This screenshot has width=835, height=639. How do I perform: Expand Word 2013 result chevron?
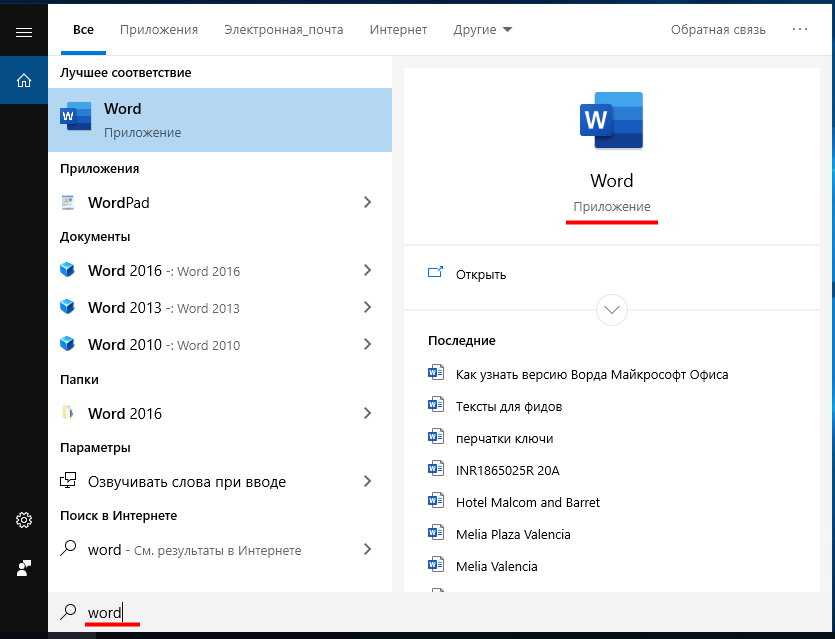click(367, 307)
